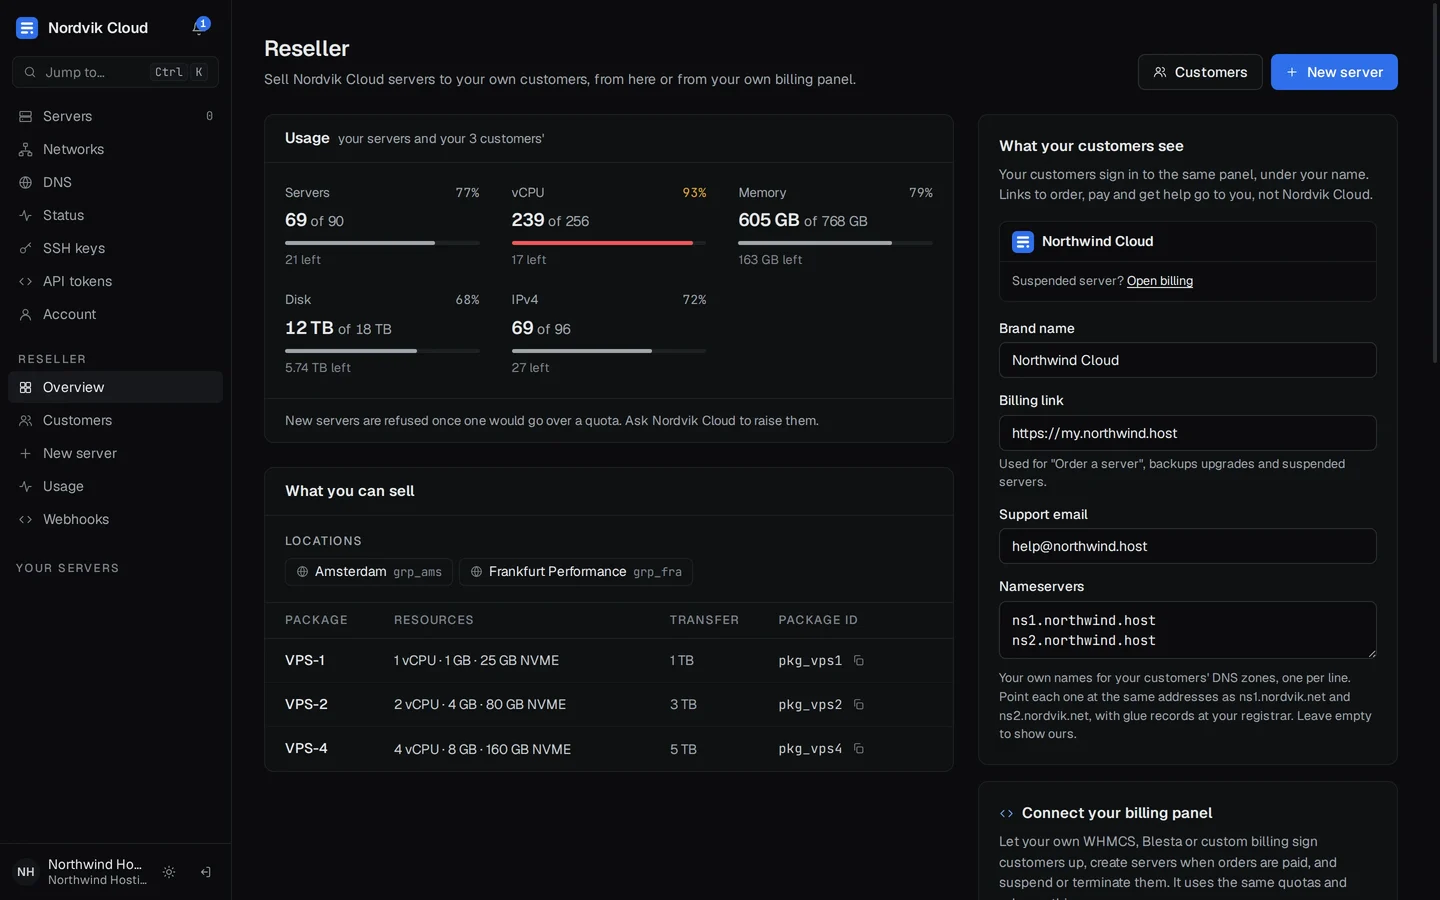
Task: Click the Northwind Cloud preview logo
Action: point(1022,242)
